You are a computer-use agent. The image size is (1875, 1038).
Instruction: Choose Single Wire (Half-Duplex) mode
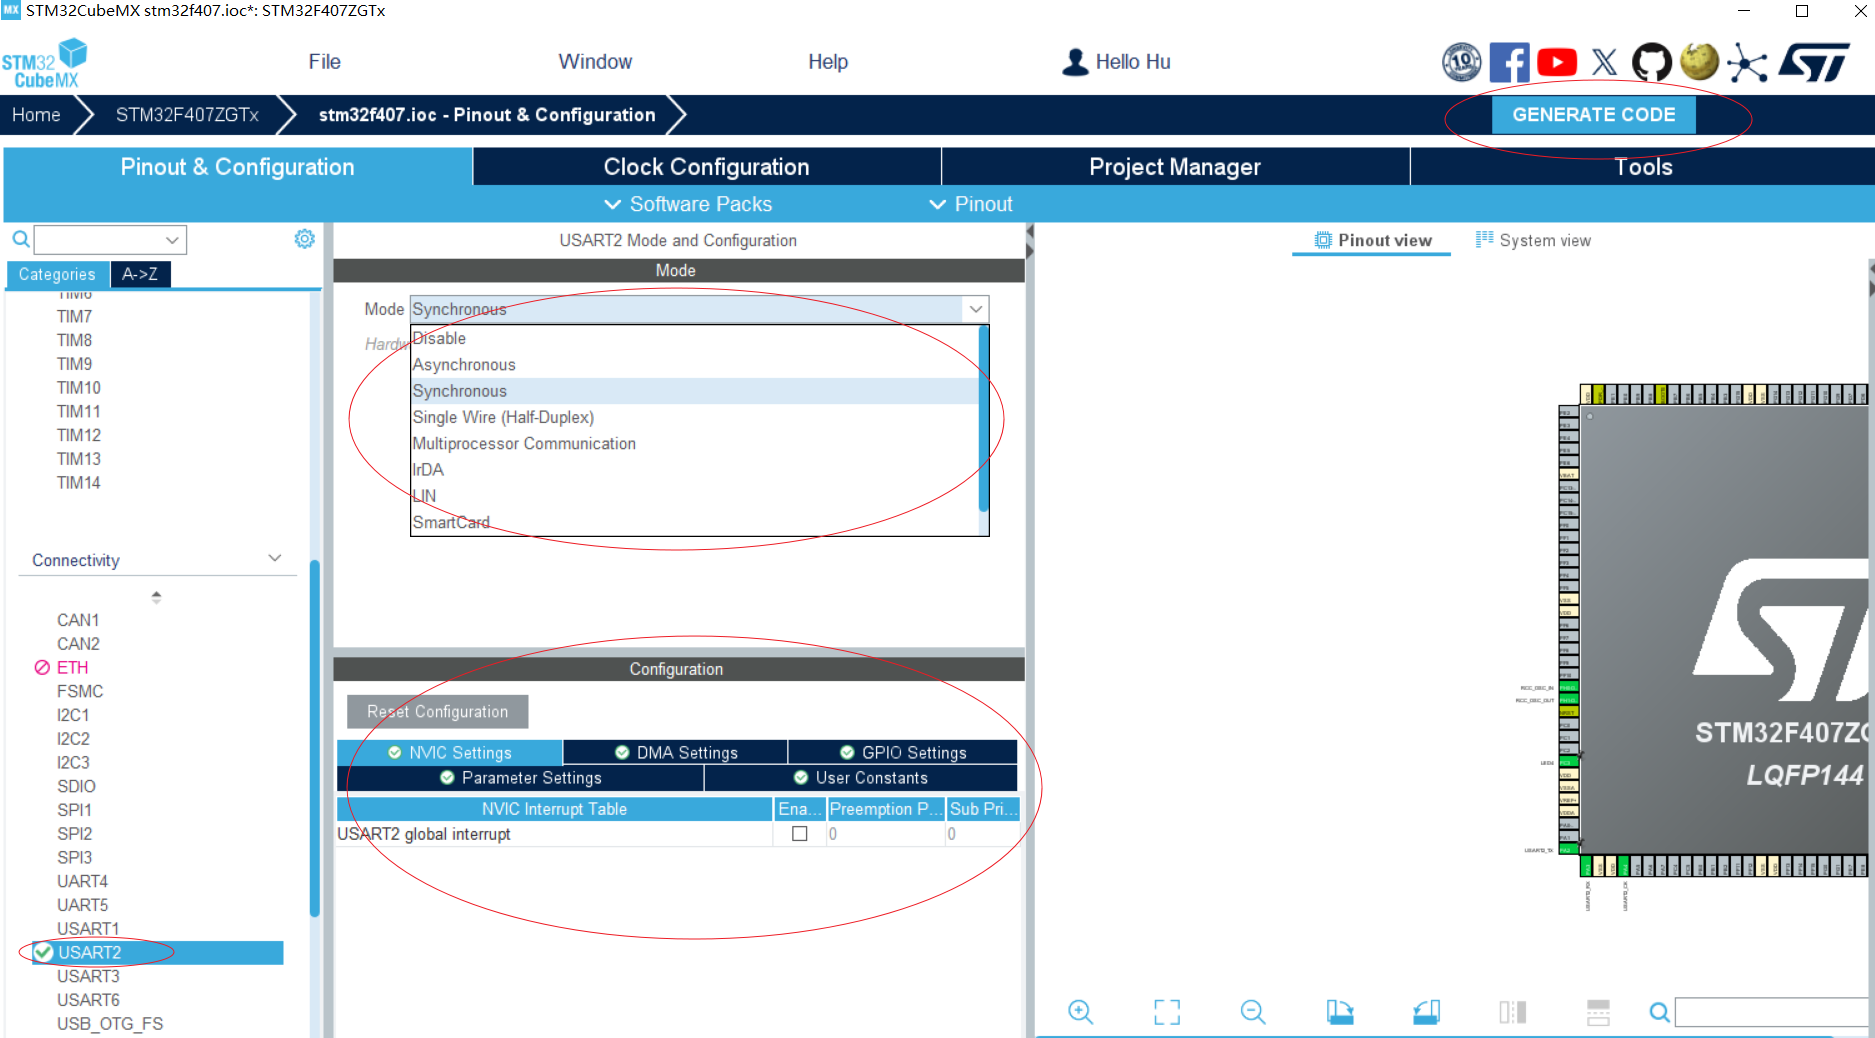694,417
